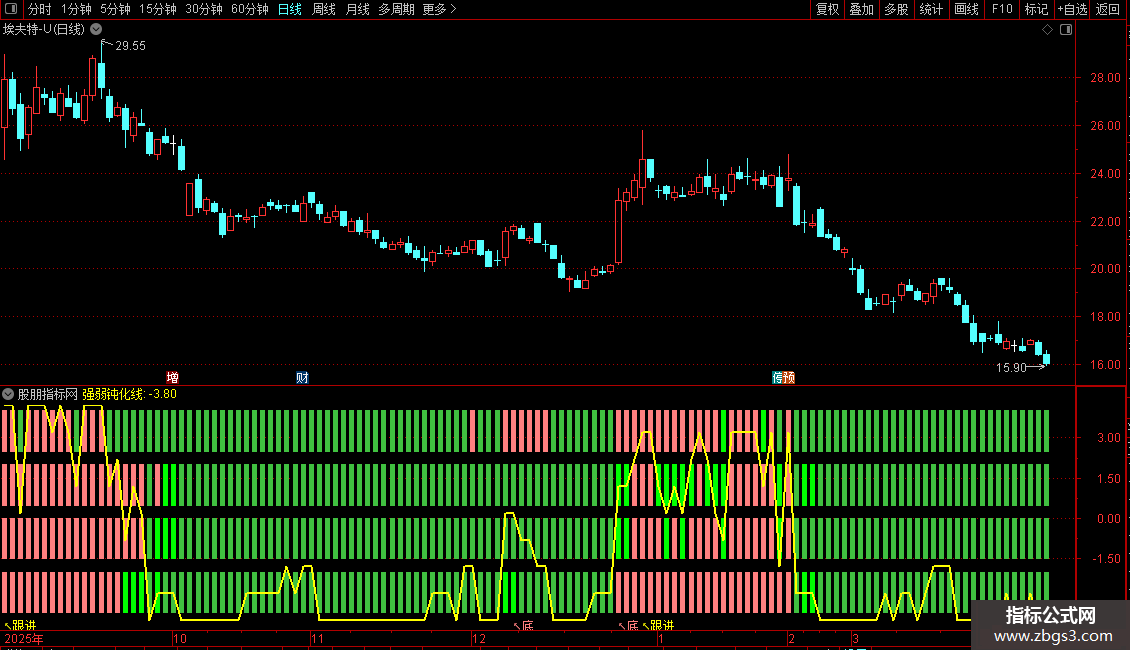Select the 15分钟 period tab
The width and height of the screenshot is (1130, 650).
157,9
